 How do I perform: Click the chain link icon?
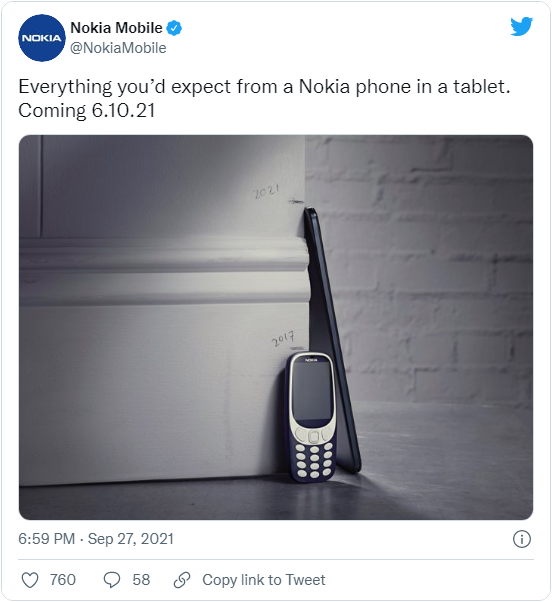(x=182, y=580)
